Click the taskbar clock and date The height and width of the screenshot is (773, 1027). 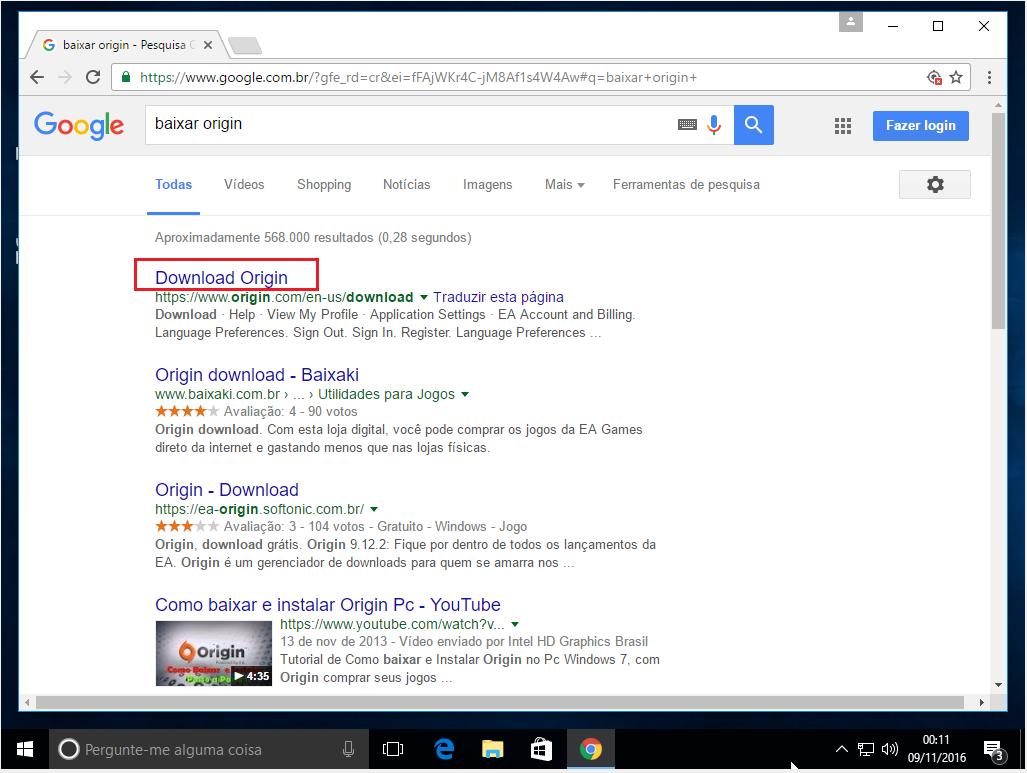(x=937, y=749)
